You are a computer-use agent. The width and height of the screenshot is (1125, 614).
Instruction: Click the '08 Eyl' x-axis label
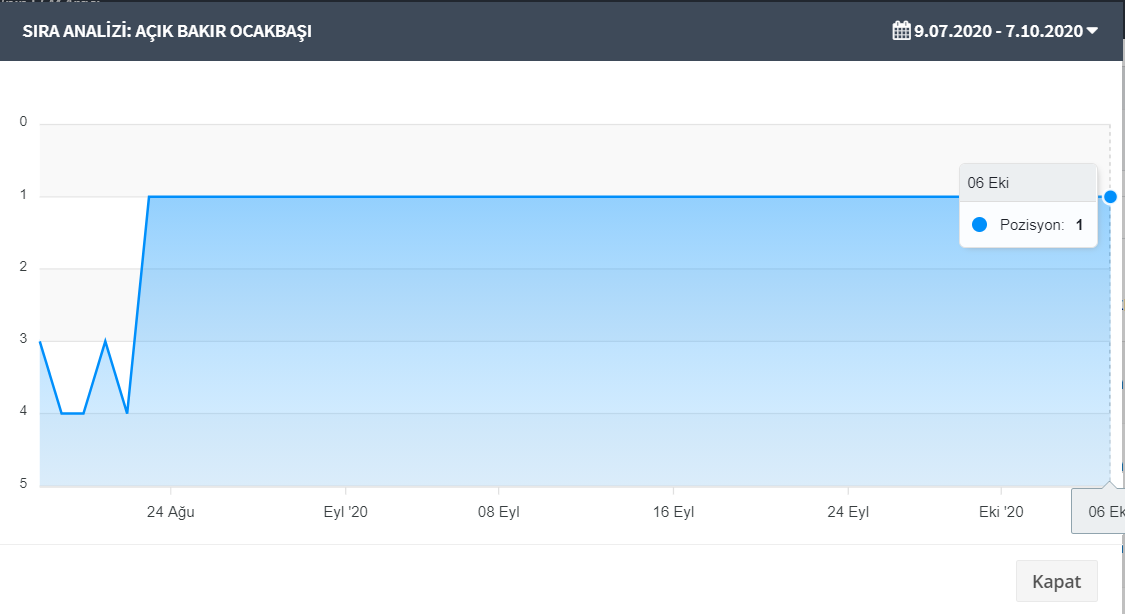(499, 511)
